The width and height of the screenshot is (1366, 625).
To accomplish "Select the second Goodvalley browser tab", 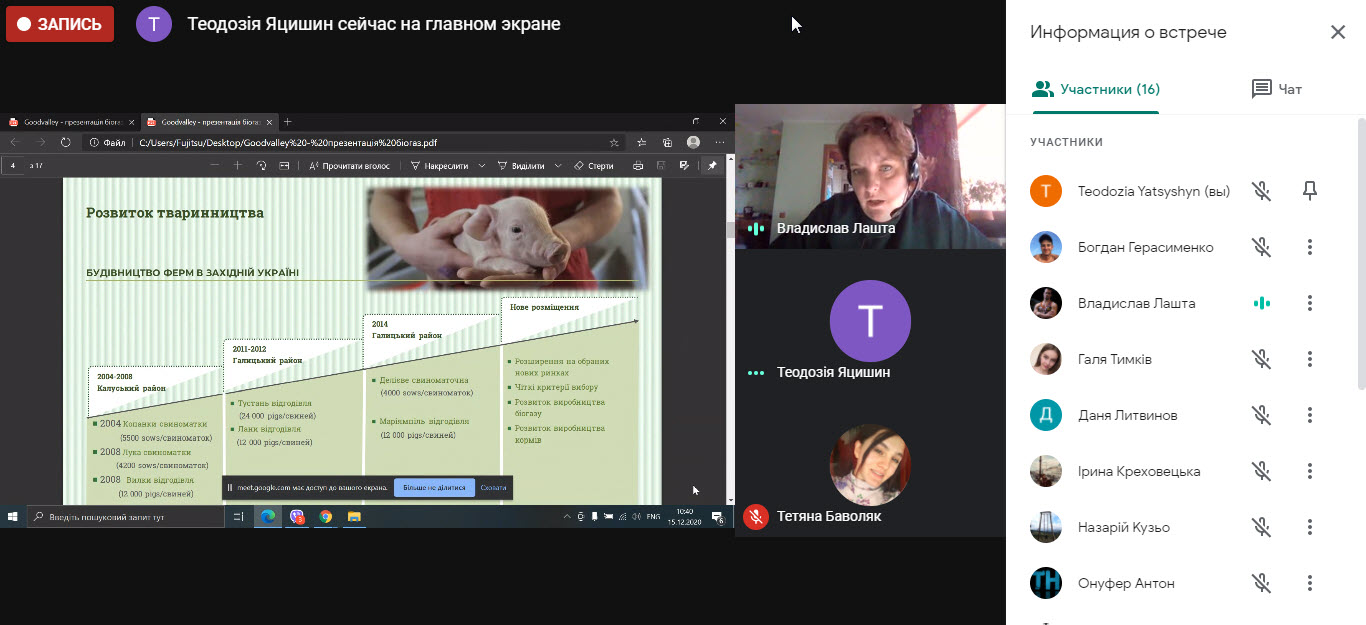I will [208, 121].
